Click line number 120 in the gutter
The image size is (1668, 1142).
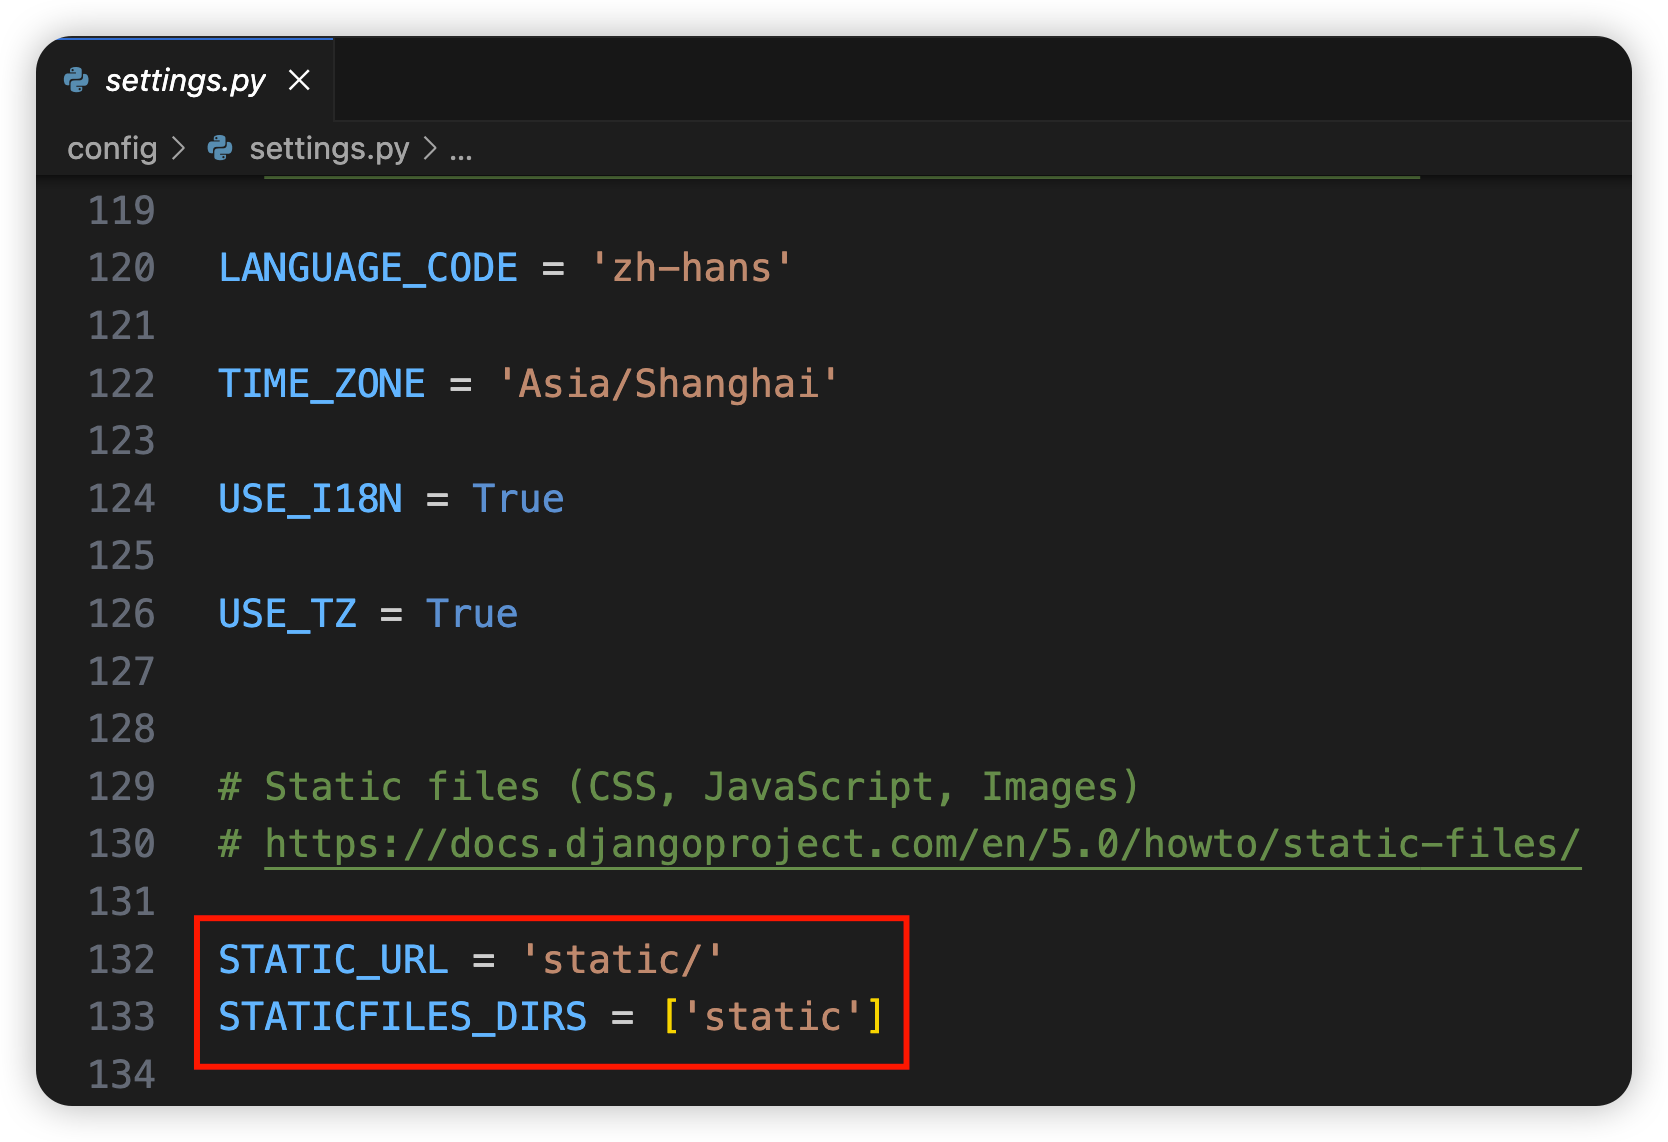coord(122,268)
